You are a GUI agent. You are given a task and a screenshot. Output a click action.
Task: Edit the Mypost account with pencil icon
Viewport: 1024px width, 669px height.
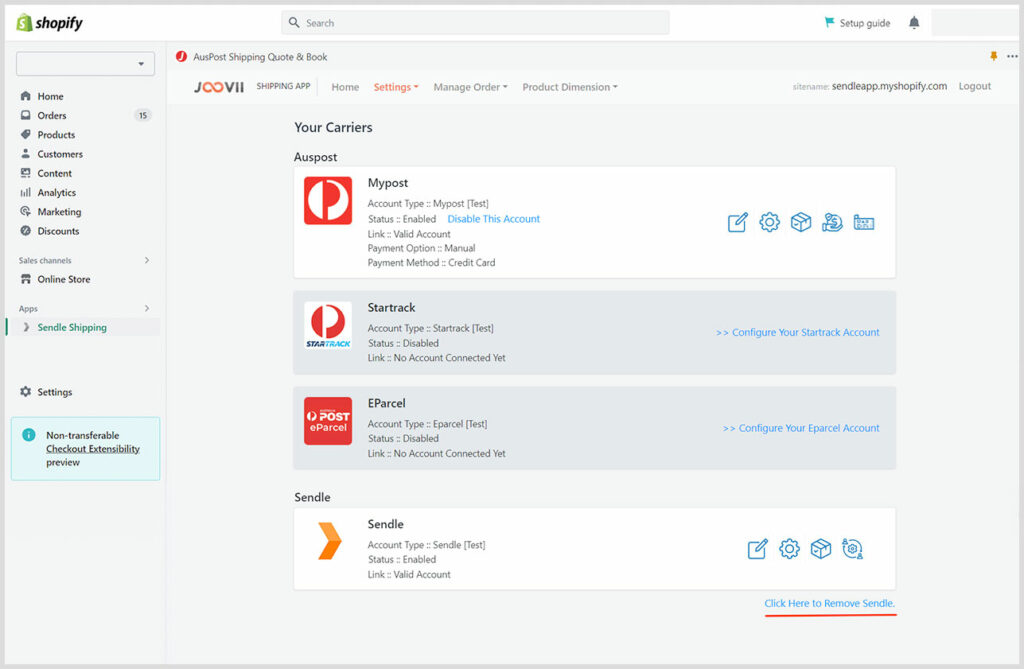pos(737,223)
